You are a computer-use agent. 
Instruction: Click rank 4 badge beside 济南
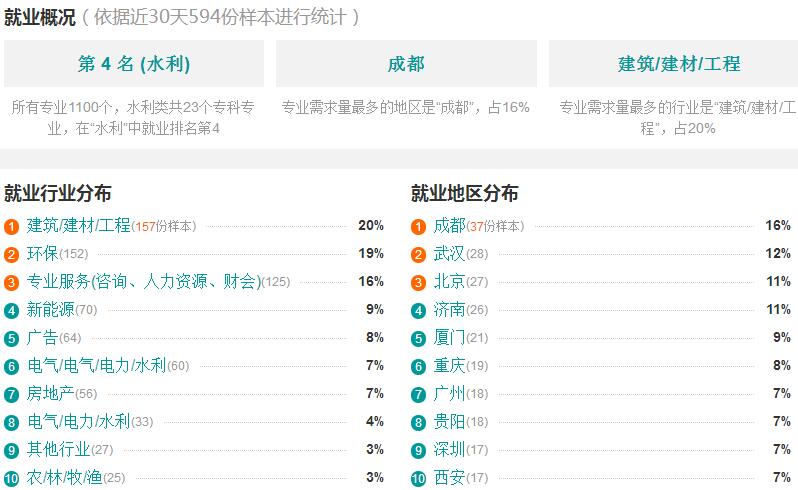(418, 310)
